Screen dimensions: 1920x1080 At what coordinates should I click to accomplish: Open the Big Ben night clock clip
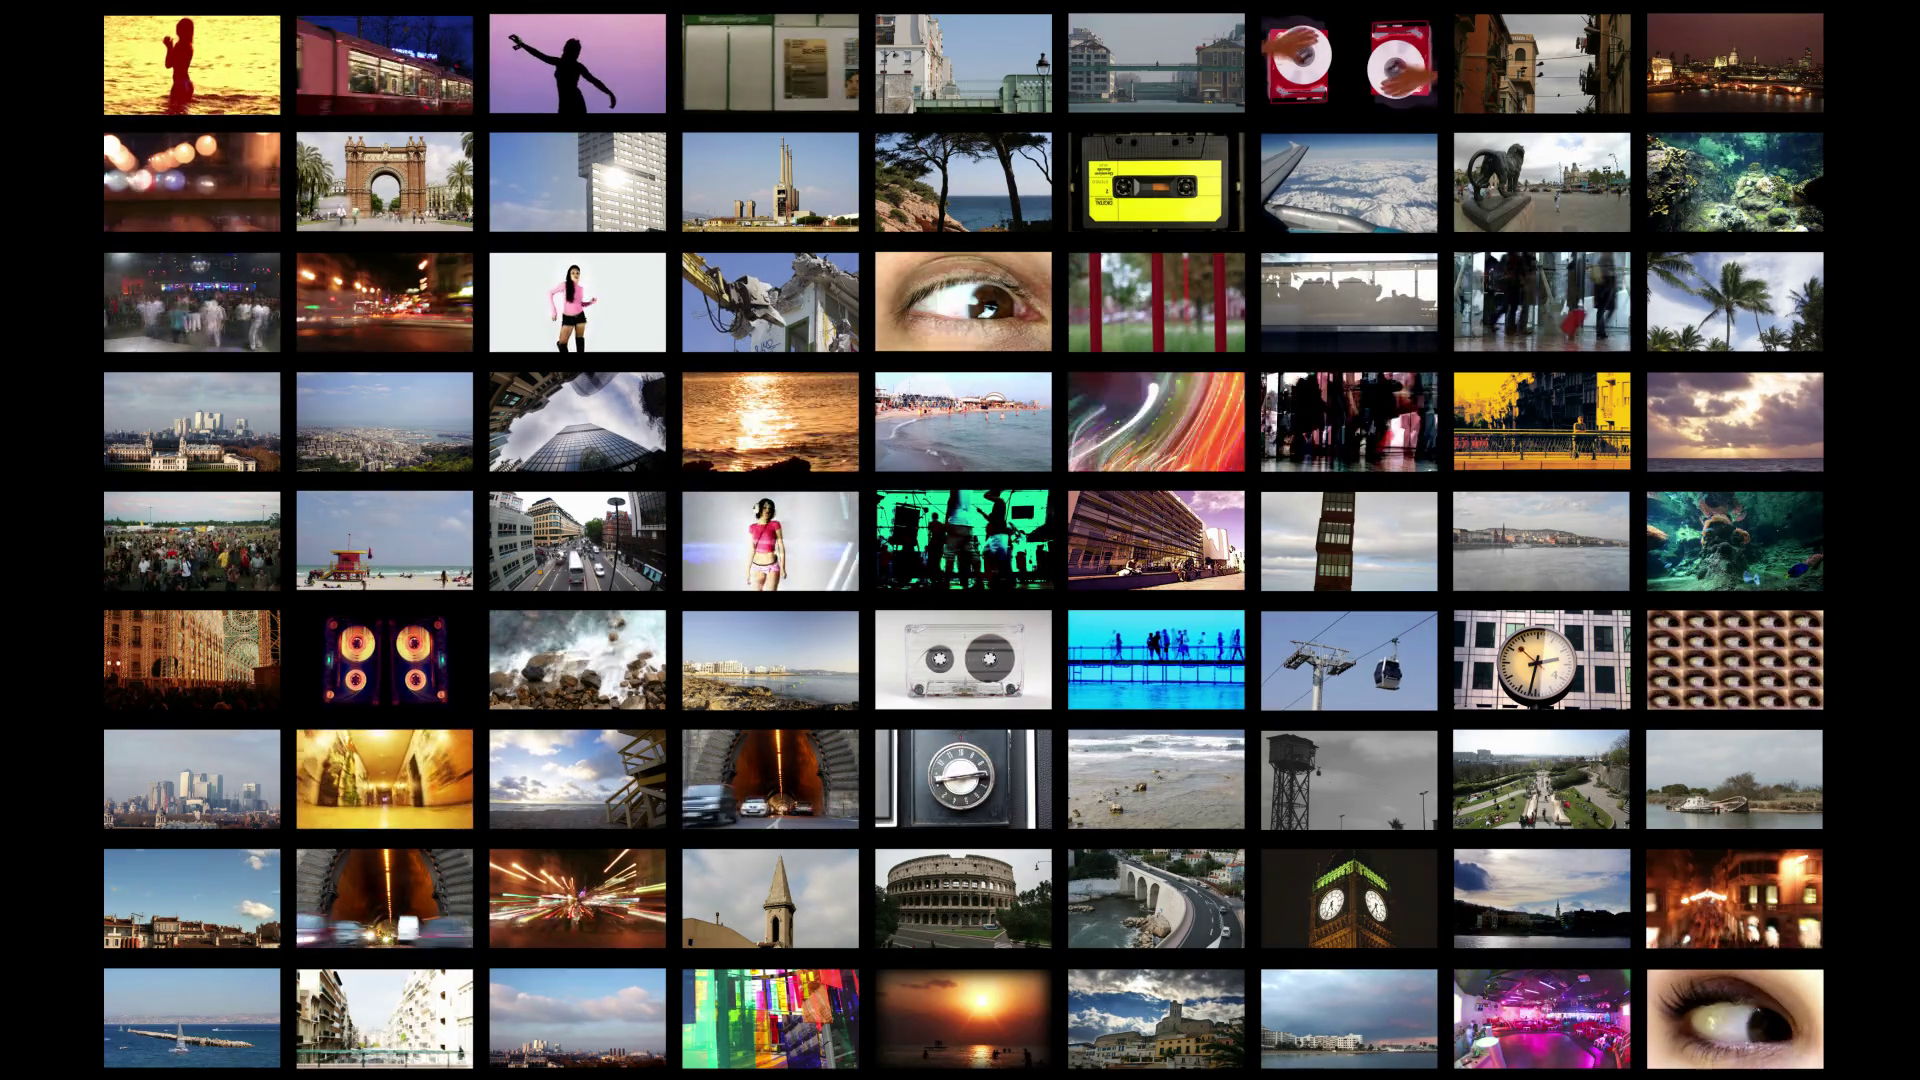coord(1348,897)
